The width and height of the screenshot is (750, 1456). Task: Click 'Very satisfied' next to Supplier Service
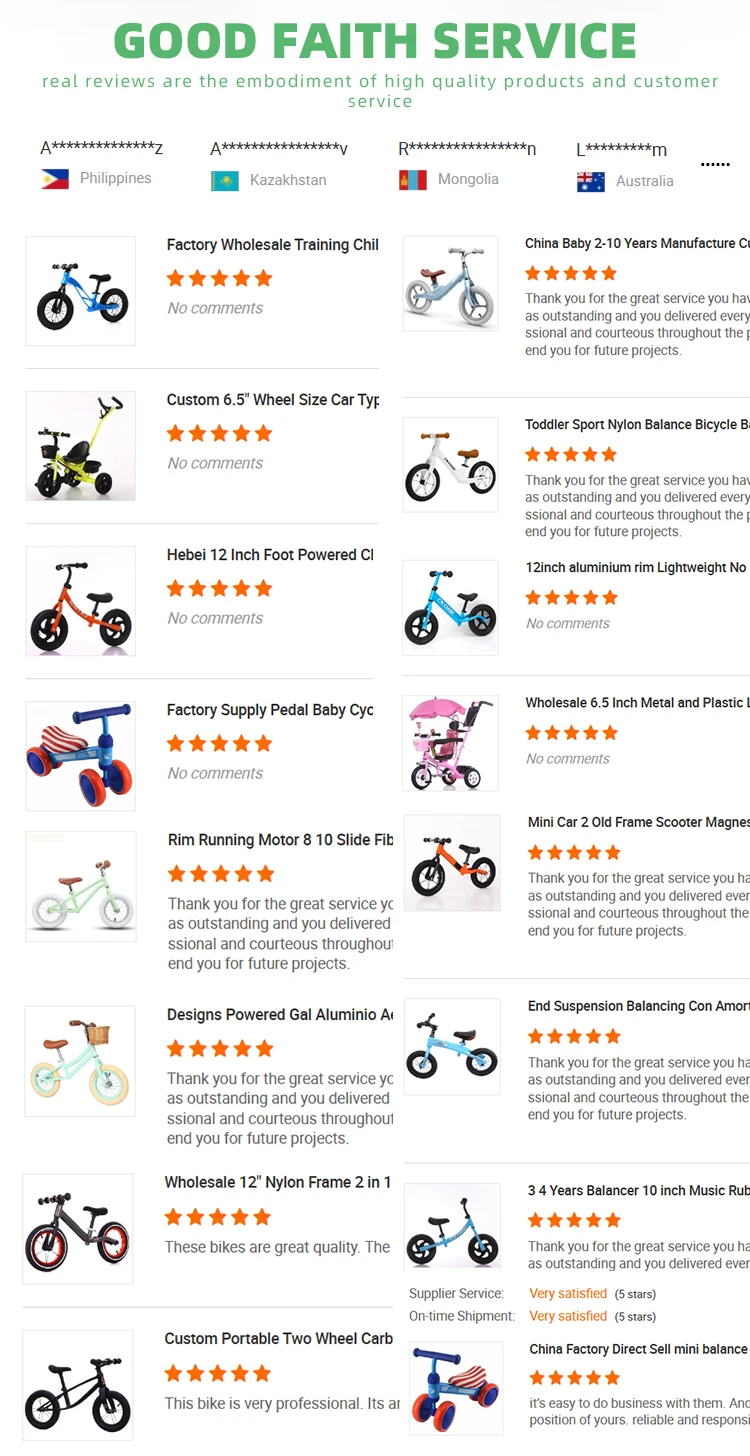568,1293
